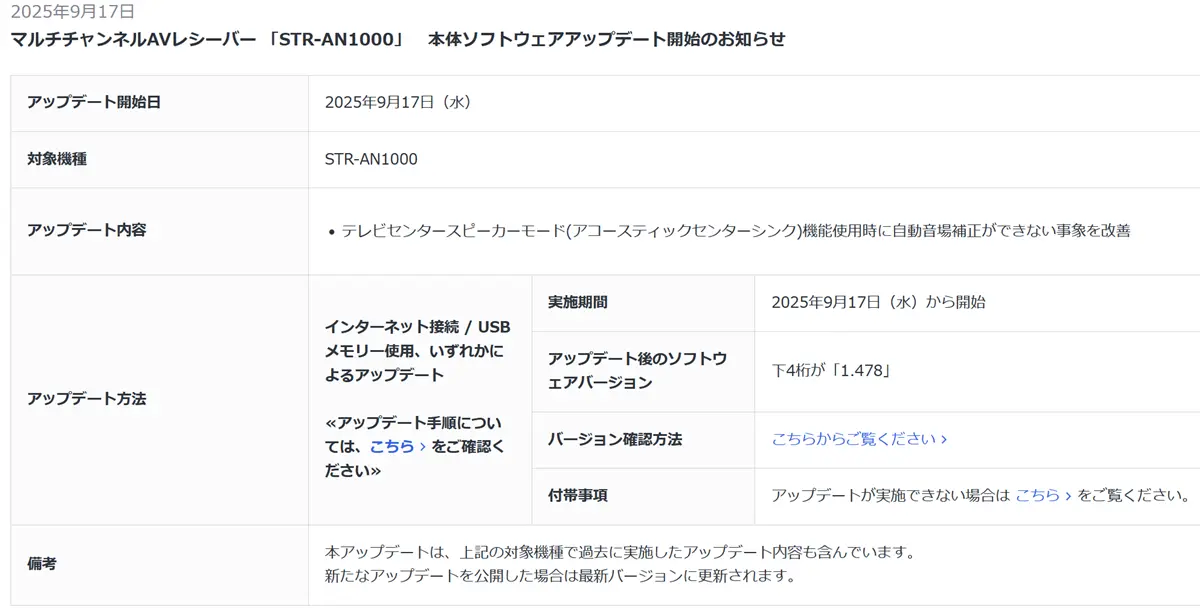
Task: Follow the こちらからご覧ください version check link
Action: click(x=859, y=439)
